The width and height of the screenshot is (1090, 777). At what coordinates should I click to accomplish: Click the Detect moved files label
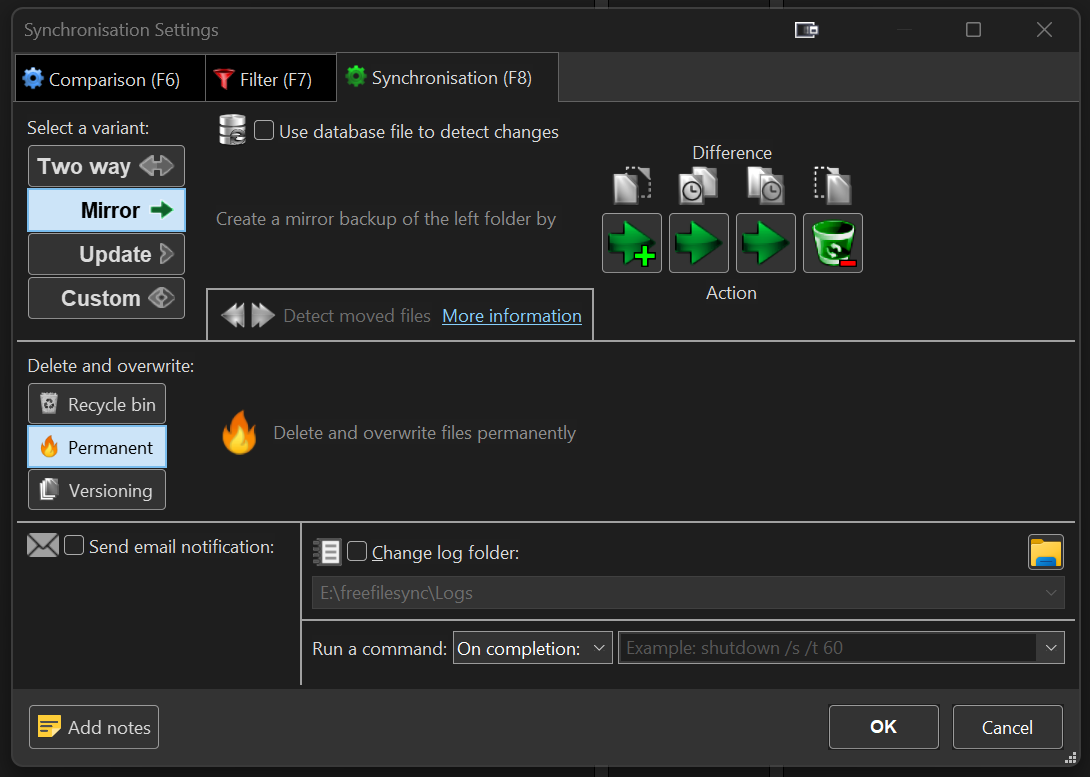coord(357,316)
